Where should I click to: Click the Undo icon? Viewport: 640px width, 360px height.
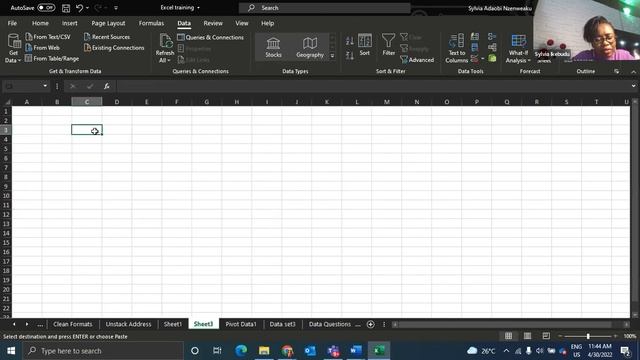tap(79, 8)
